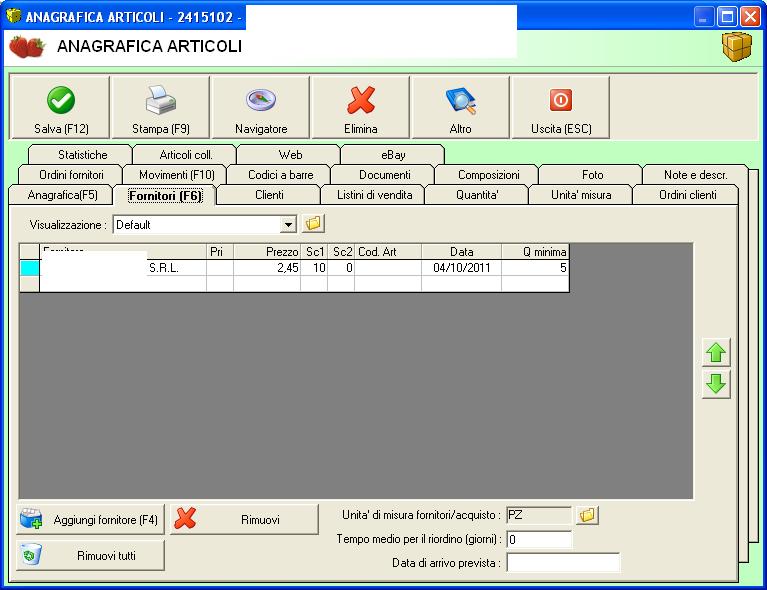Click the printer Stampa (F9) icon
The width and height of the screenshot is (767, 590).
161,100
